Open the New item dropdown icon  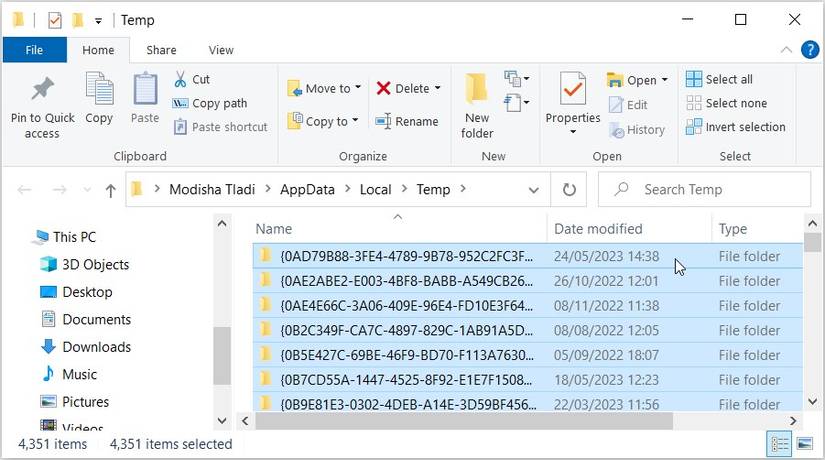pos(516,79)
